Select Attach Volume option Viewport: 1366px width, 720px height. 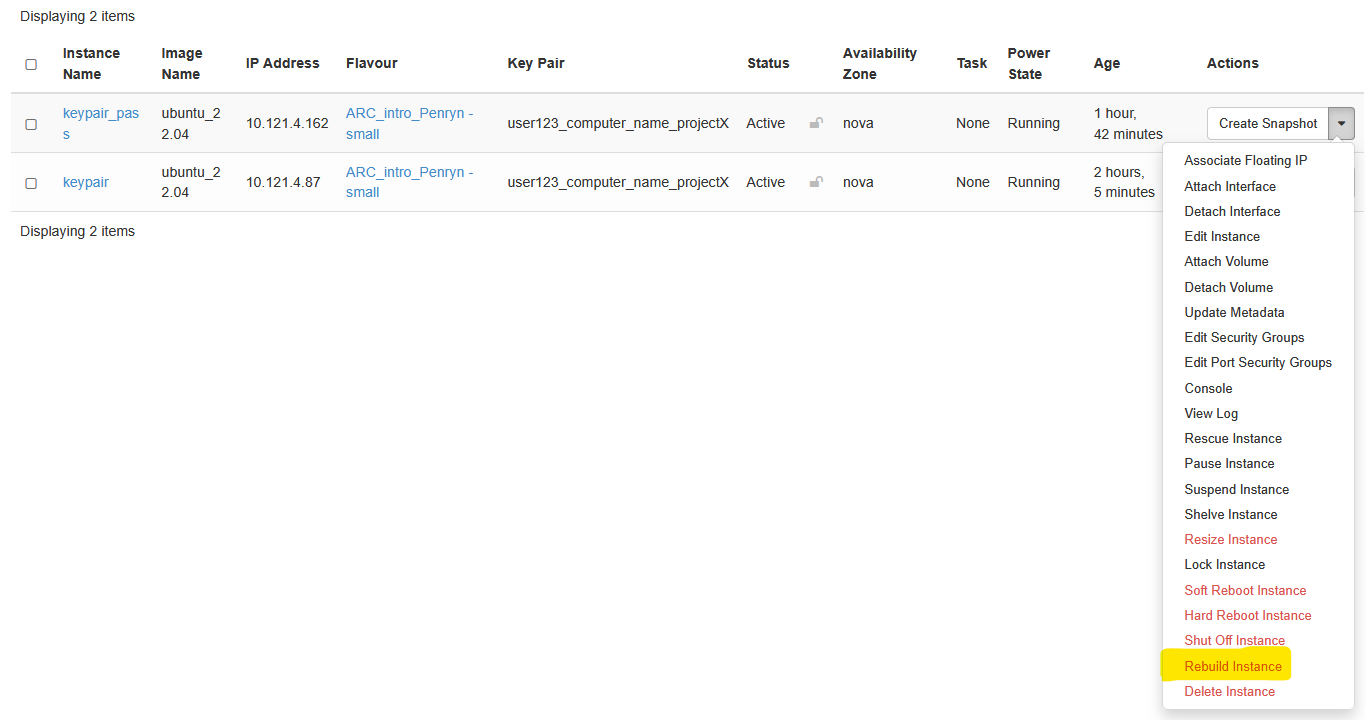tap(1226, 261)
